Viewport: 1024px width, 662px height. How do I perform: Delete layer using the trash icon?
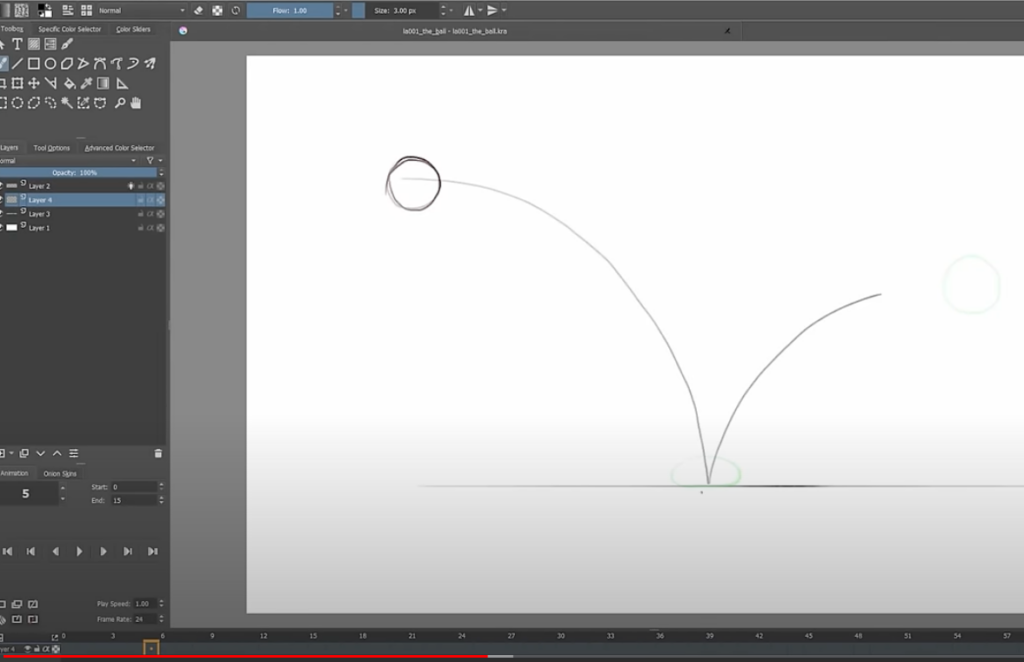click(158, 453)
